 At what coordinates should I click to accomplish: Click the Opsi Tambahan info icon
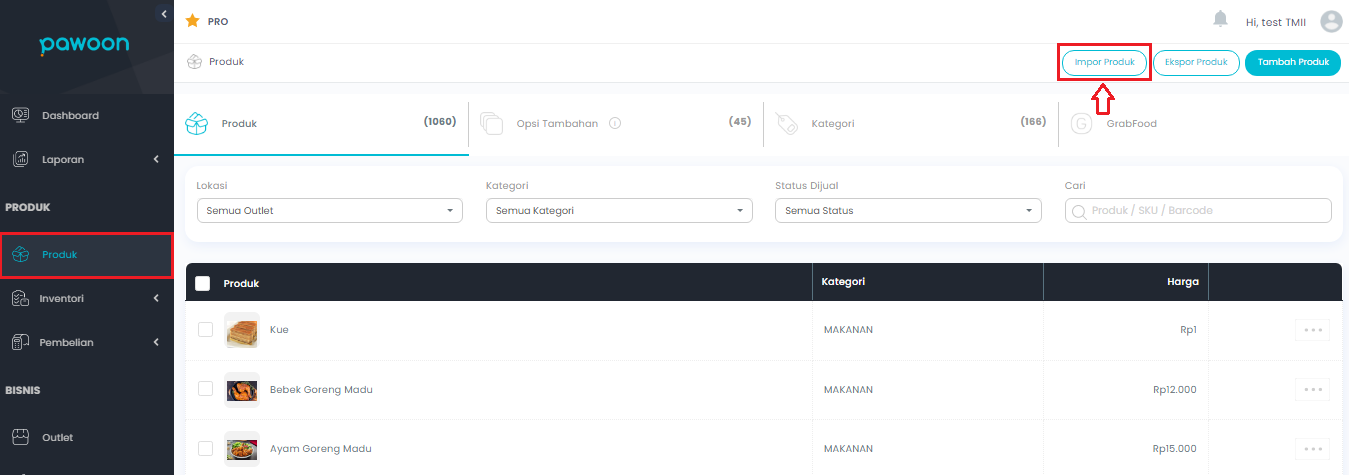pos(615,124)
